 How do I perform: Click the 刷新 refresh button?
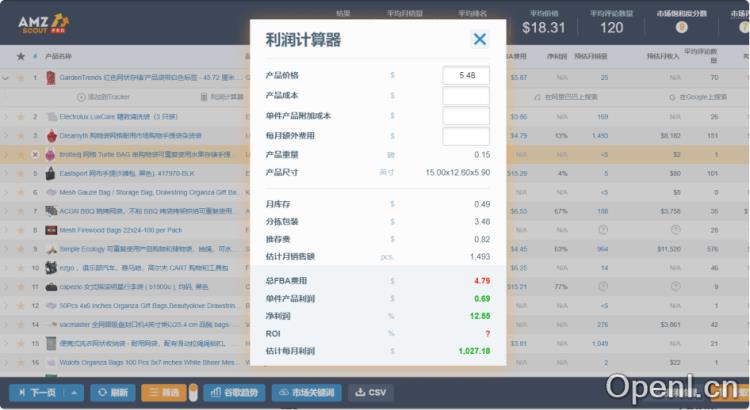(112, 392)
